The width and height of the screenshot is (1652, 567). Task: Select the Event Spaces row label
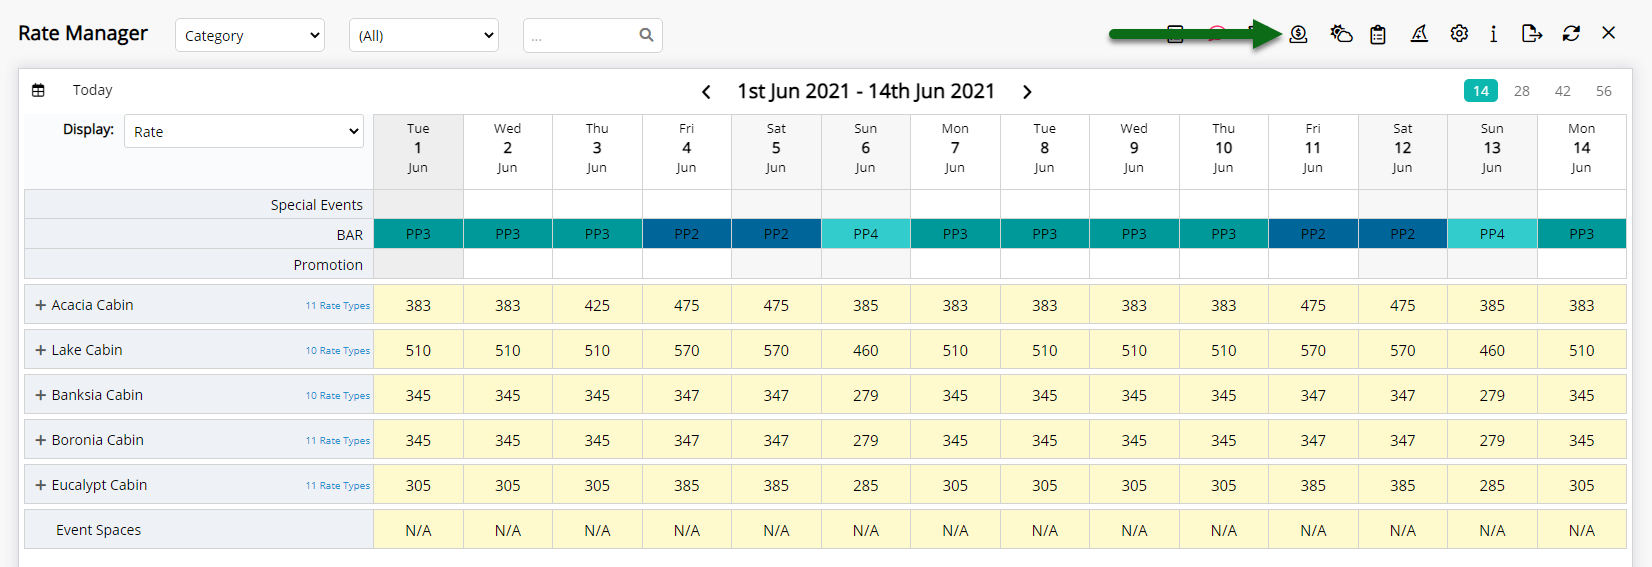tap(98, 530)
